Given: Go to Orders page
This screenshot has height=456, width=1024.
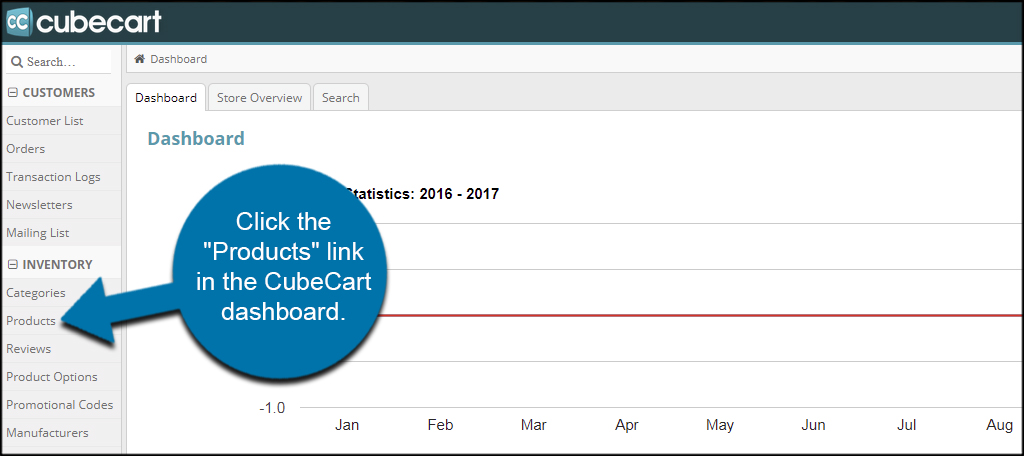Looking at the screenshot, I should [26, 149].
